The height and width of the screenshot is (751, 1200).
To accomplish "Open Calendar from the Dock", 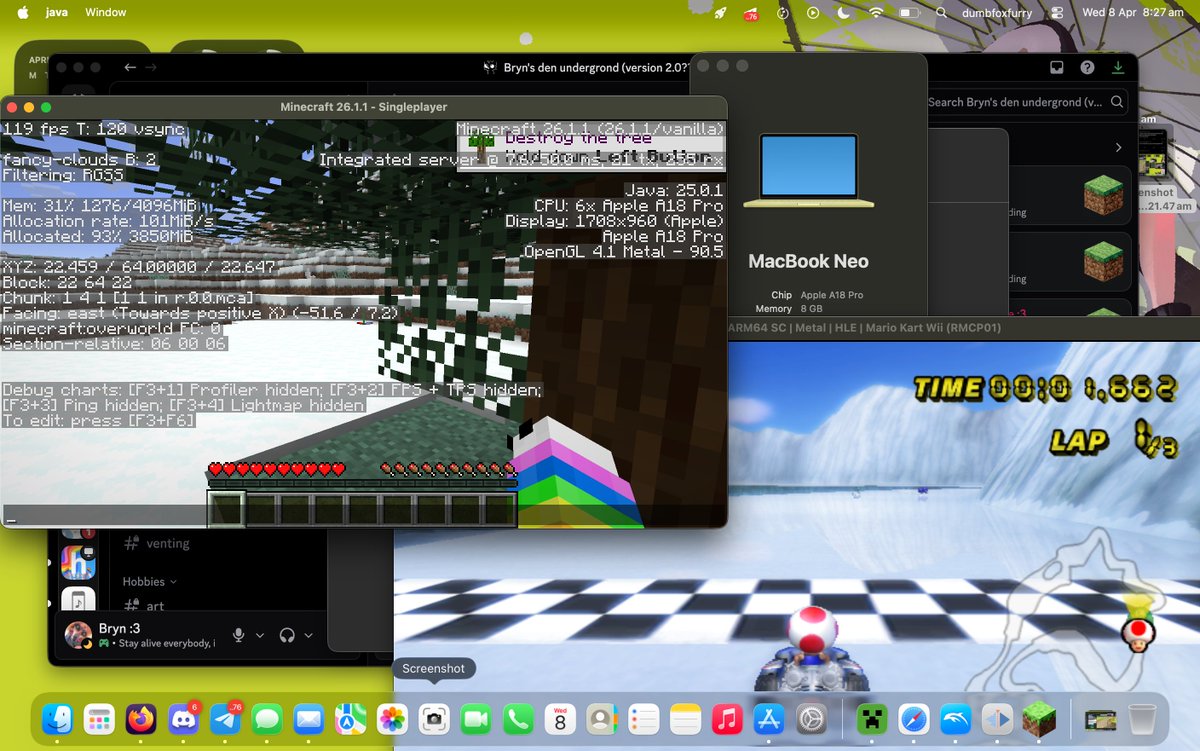I will 560,718.
